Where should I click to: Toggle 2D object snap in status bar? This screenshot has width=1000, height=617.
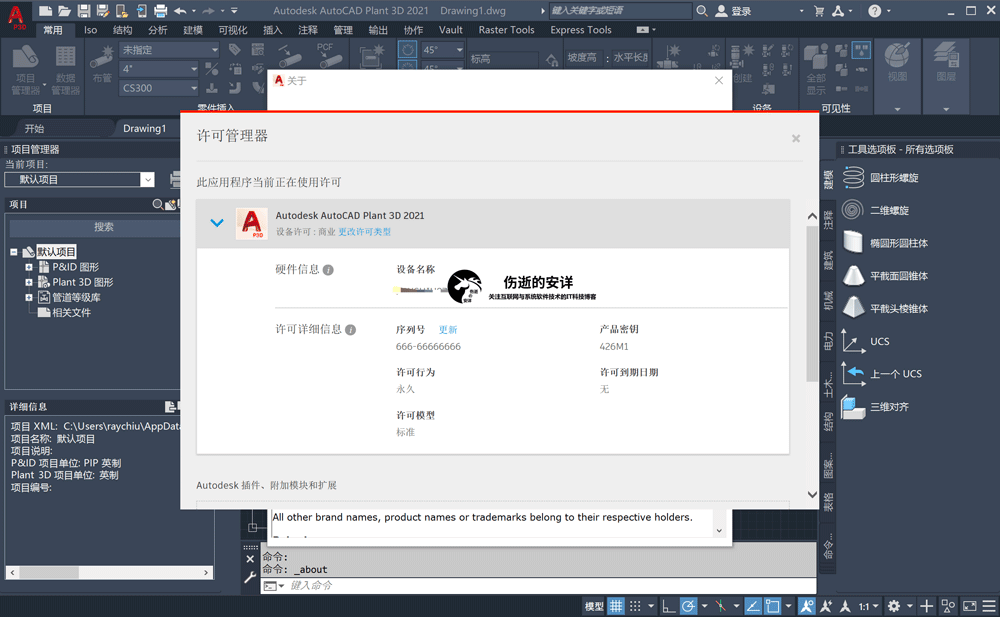click(x=772, y=606)
